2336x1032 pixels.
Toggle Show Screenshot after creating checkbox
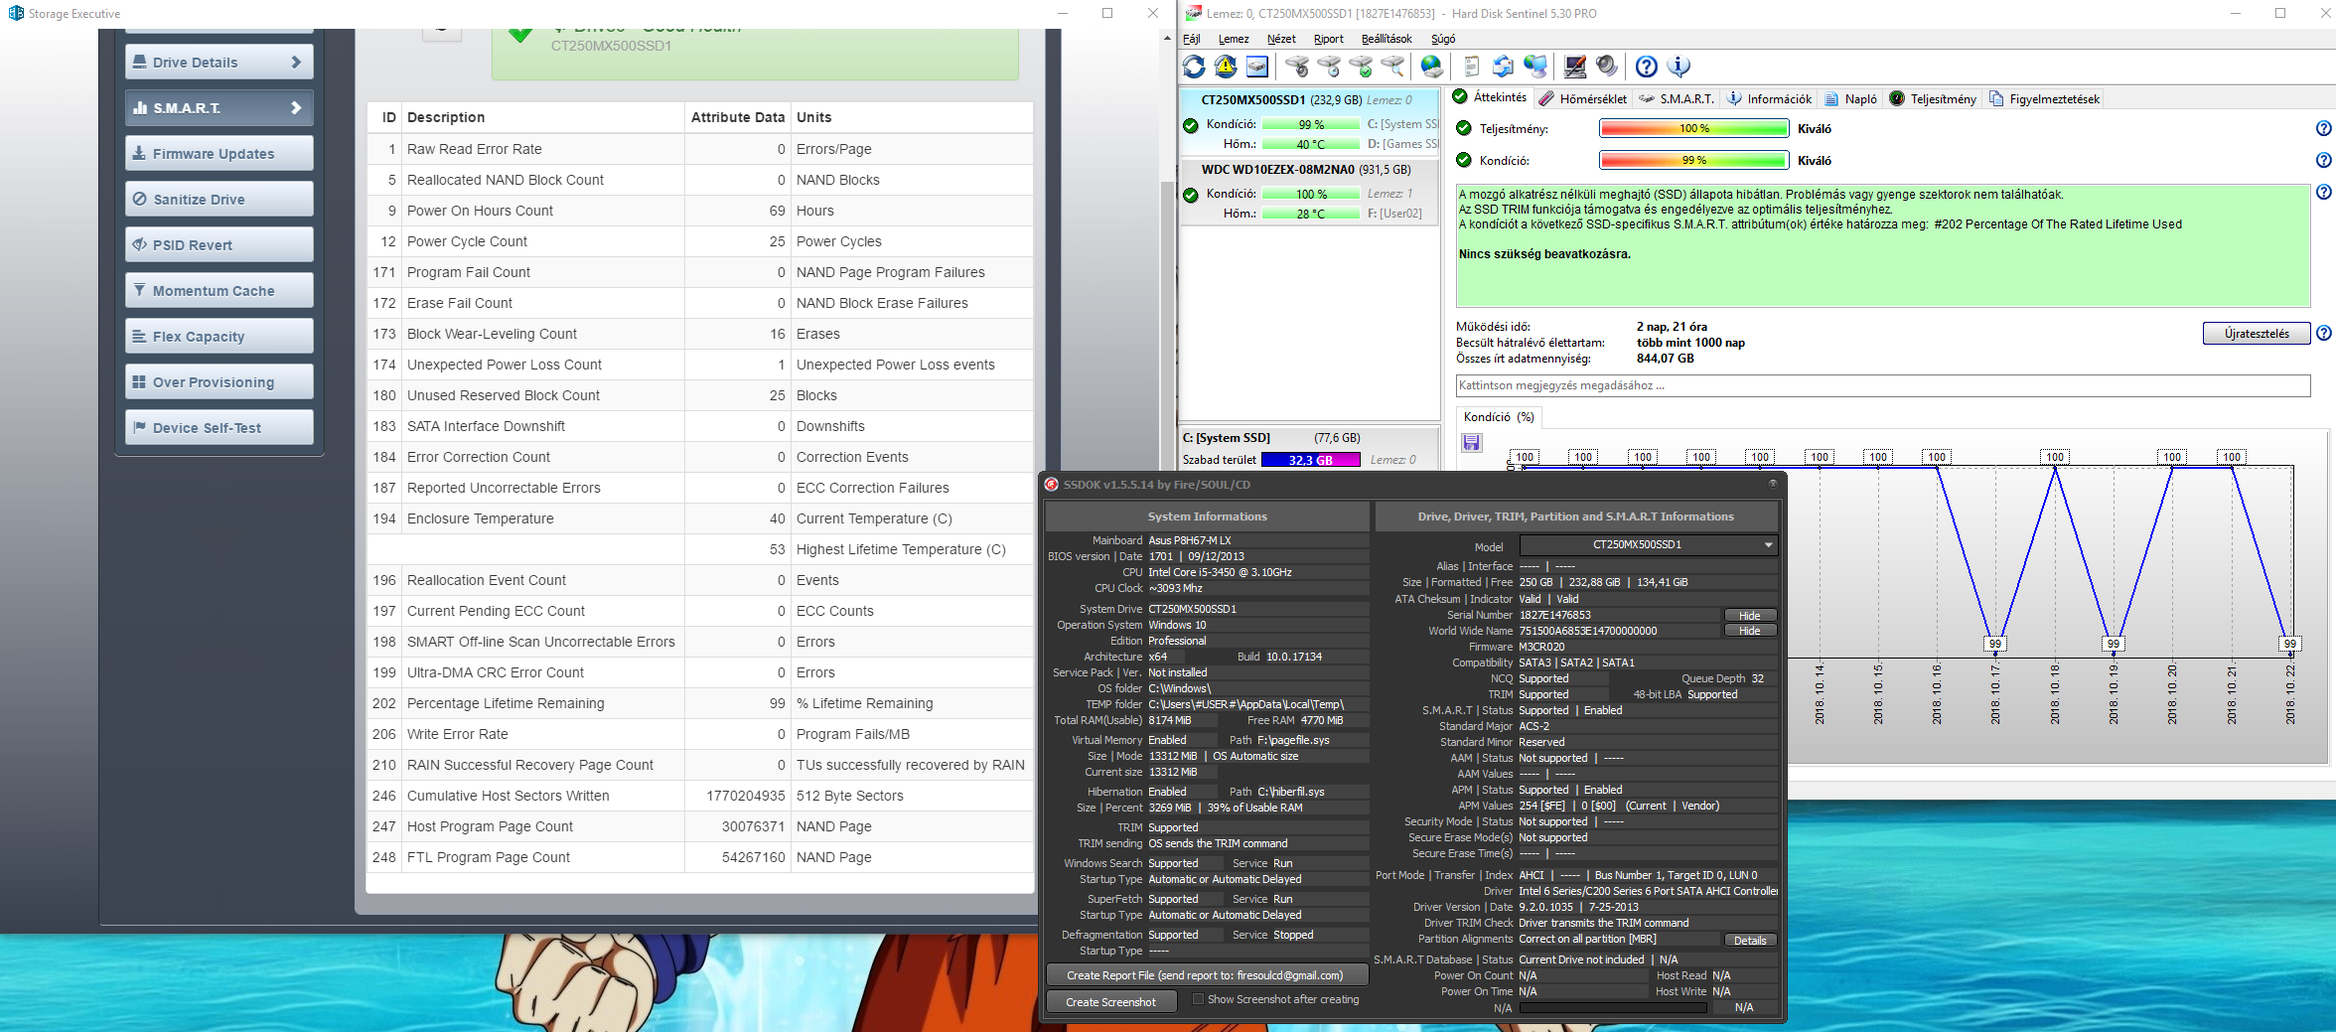tap(1198, 999)
